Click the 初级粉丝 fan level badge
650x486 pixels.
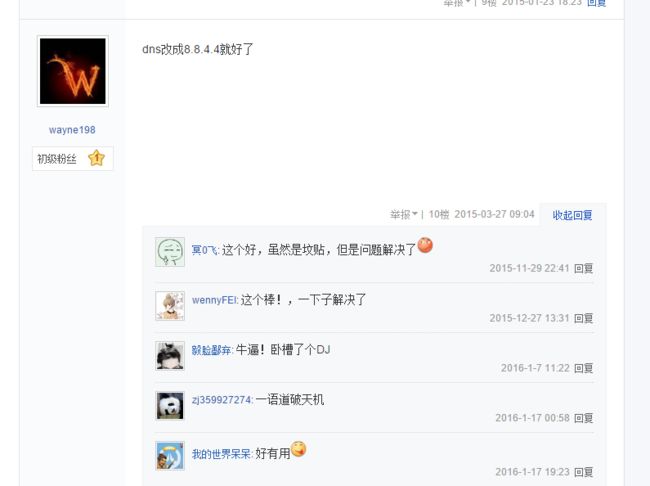coord(73,158)
